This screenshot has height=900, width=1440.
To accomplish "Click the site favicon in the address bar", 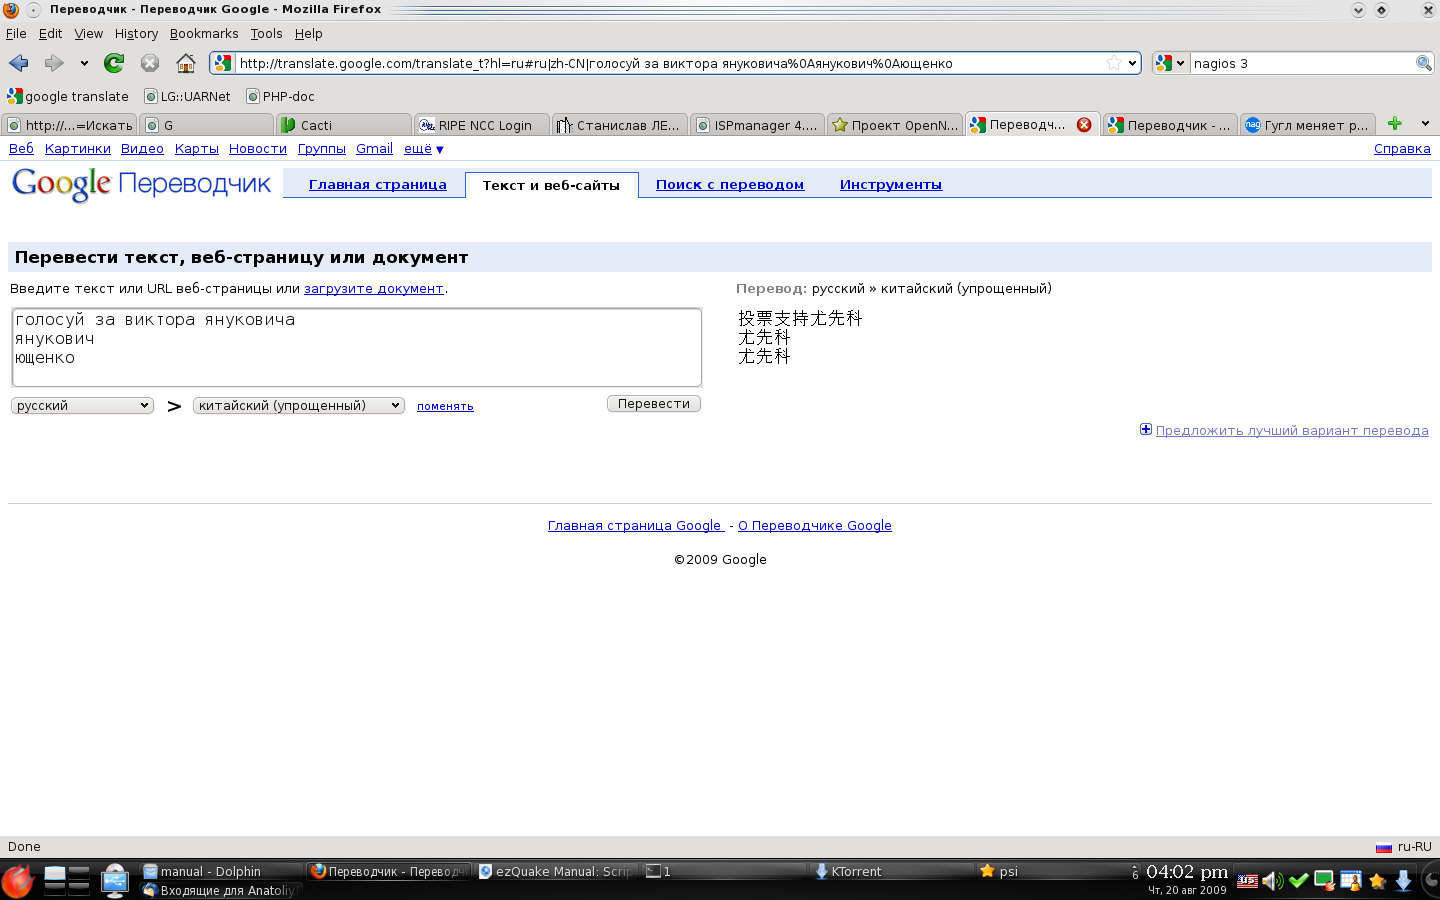I will click(223, 63).
